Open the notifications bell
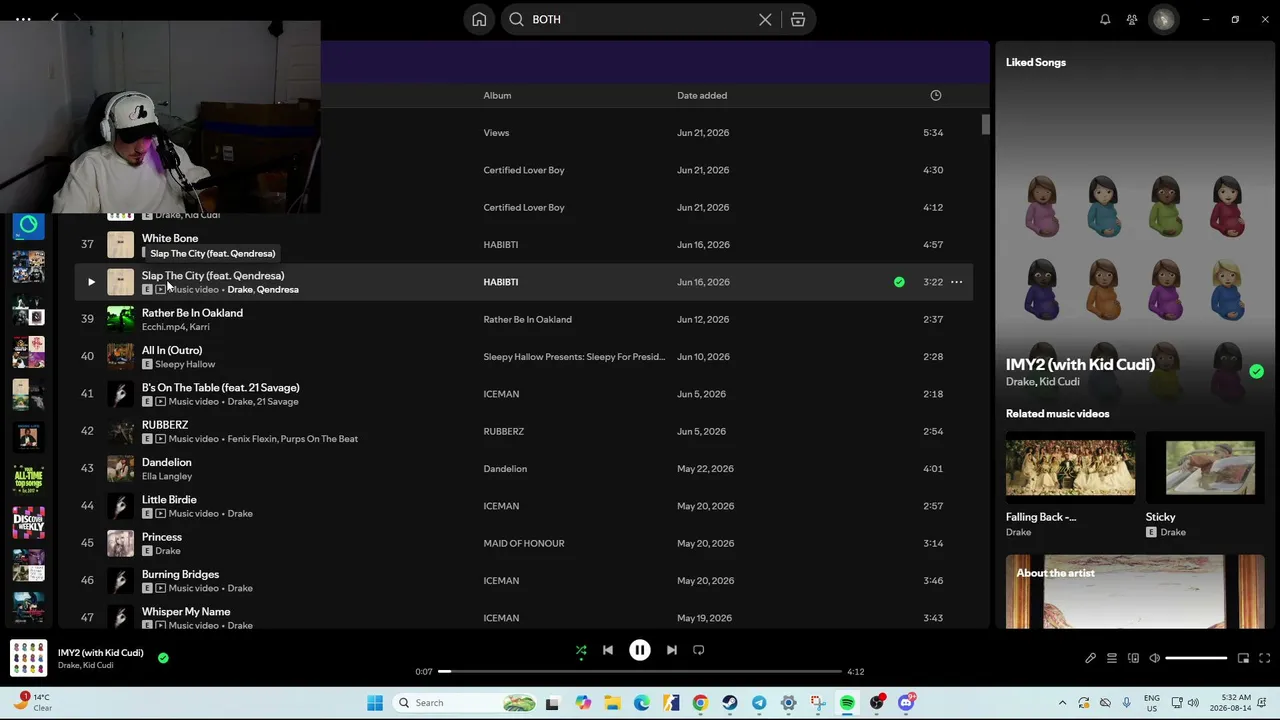The height and width of the screenshot is (720, 1280). (1105, 19)
